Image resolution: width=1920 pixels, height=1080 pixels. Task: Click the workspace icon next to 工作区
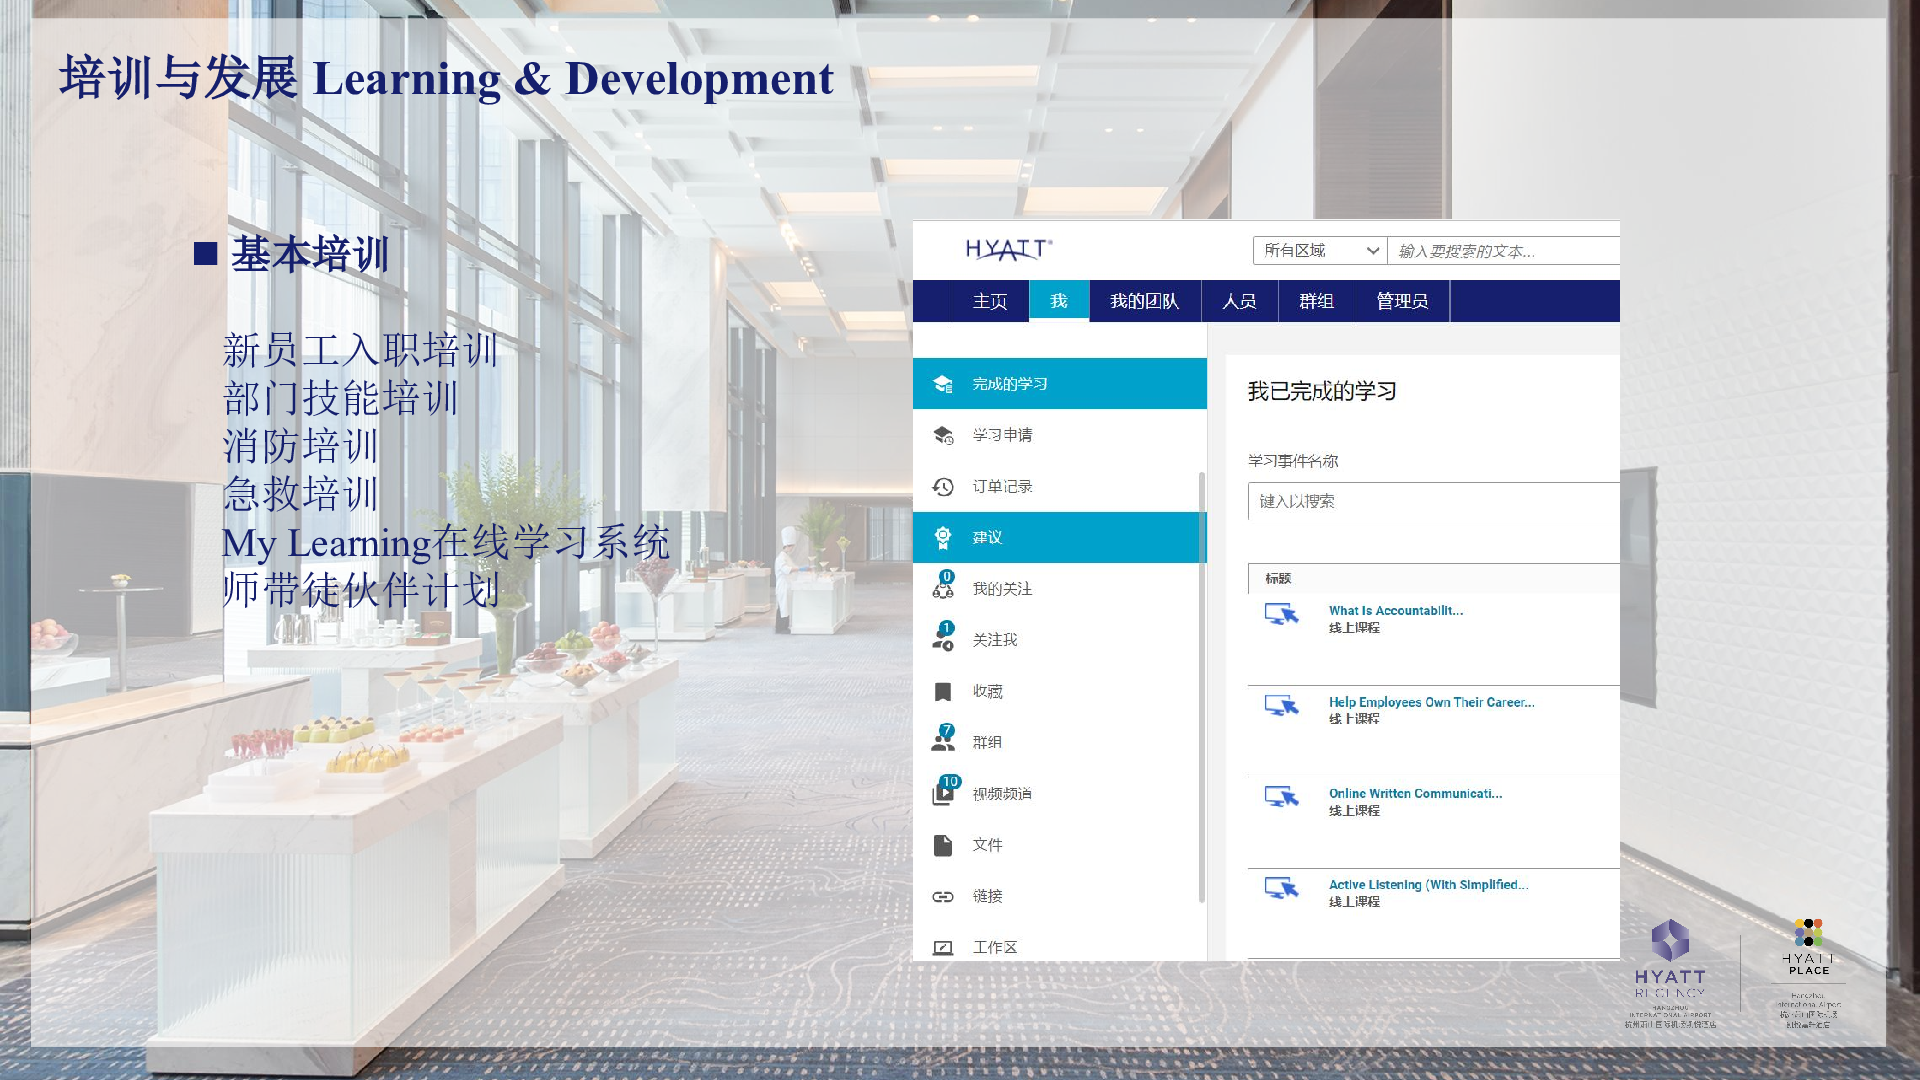click(942, 947)
